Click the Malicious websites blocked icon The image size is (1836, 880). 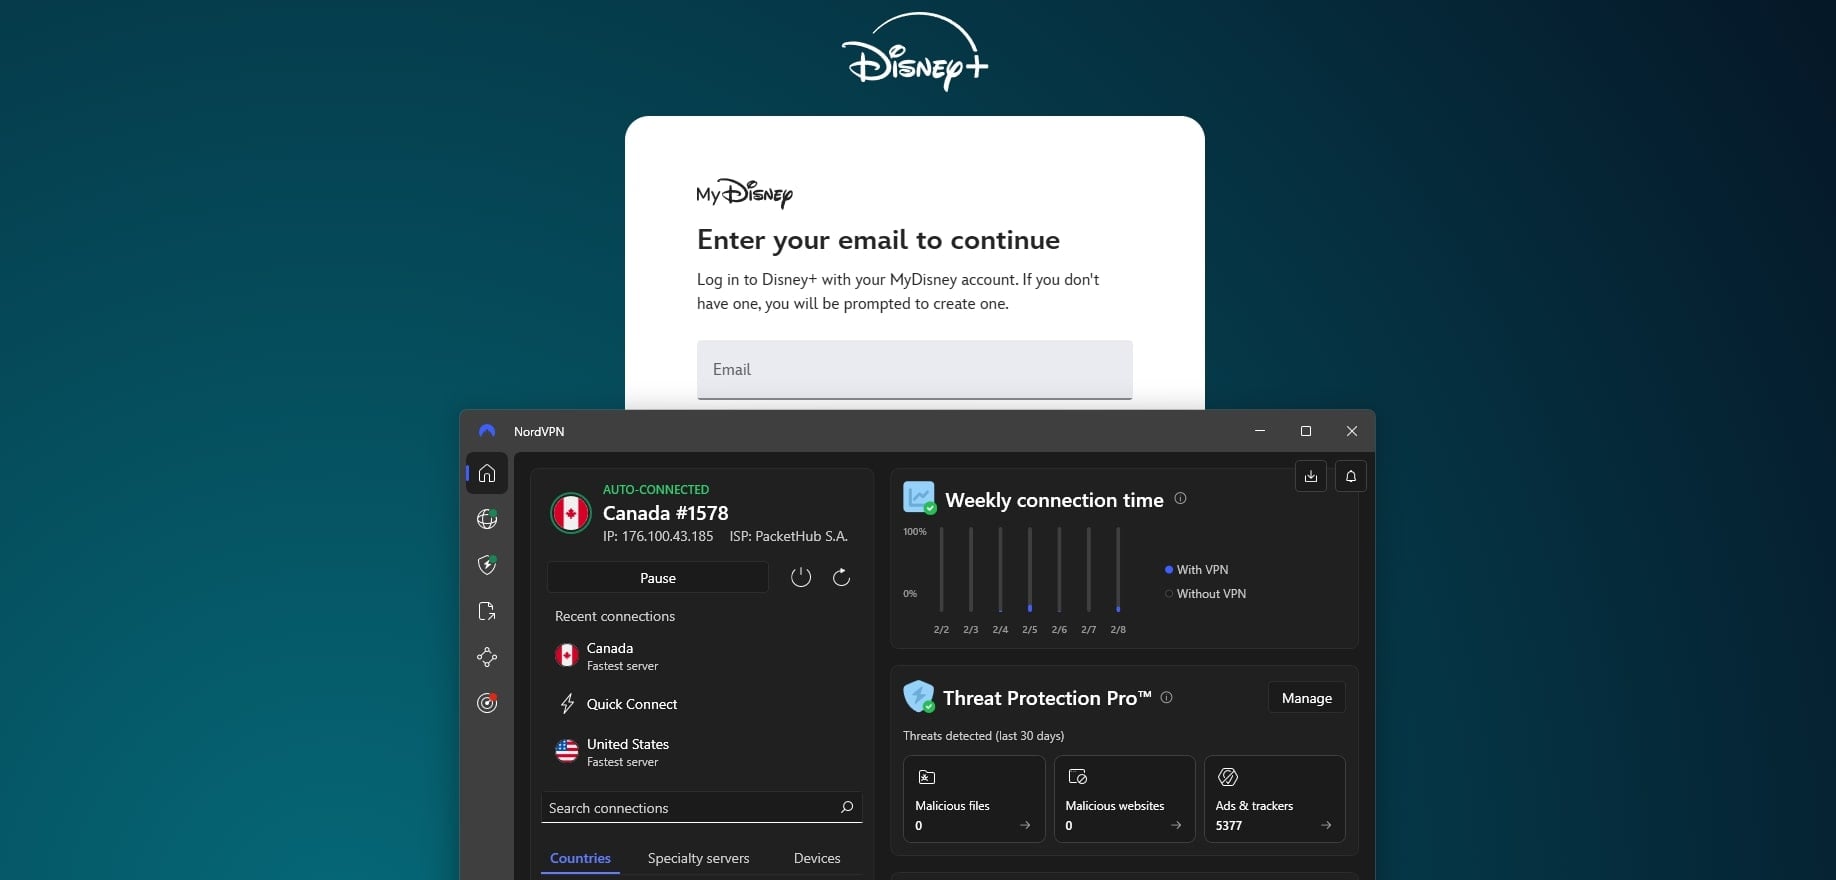click(1078, 777)
